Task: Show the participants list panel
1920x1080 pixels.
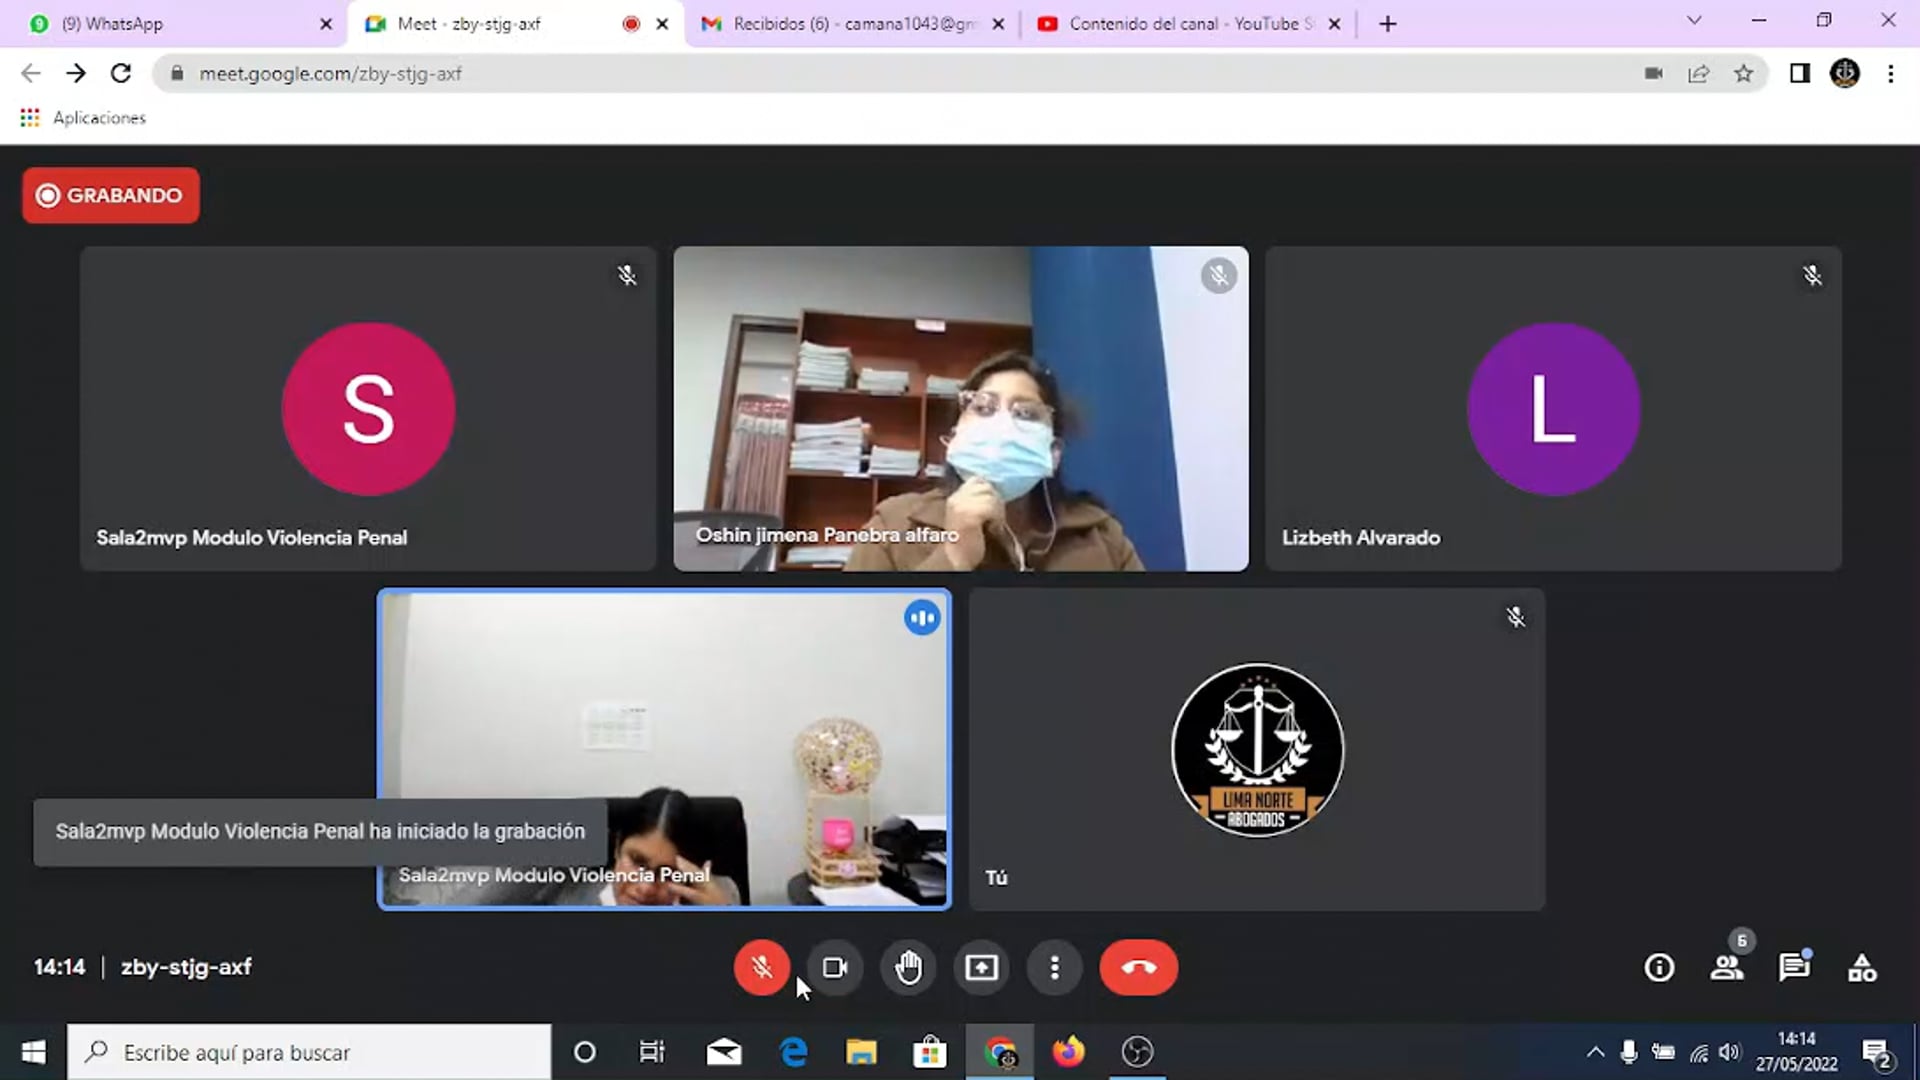Action: pyautogui.click(x=1727, y=967)
